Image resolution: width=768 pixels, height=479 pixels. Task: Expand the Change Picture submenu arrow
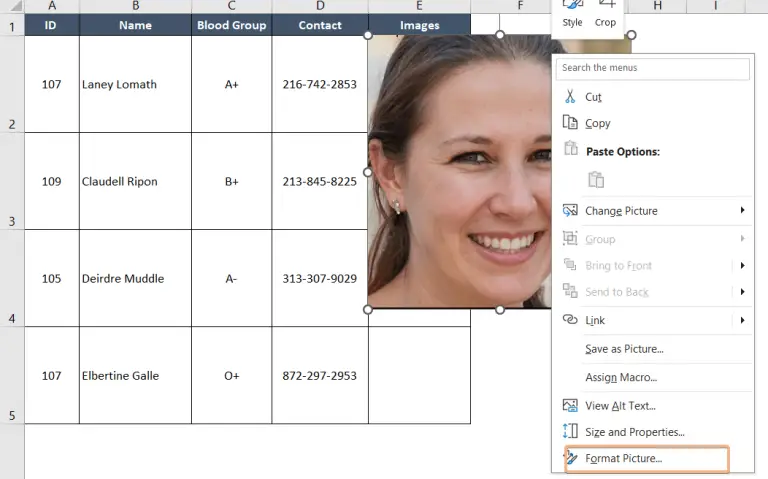coord(742,211)
